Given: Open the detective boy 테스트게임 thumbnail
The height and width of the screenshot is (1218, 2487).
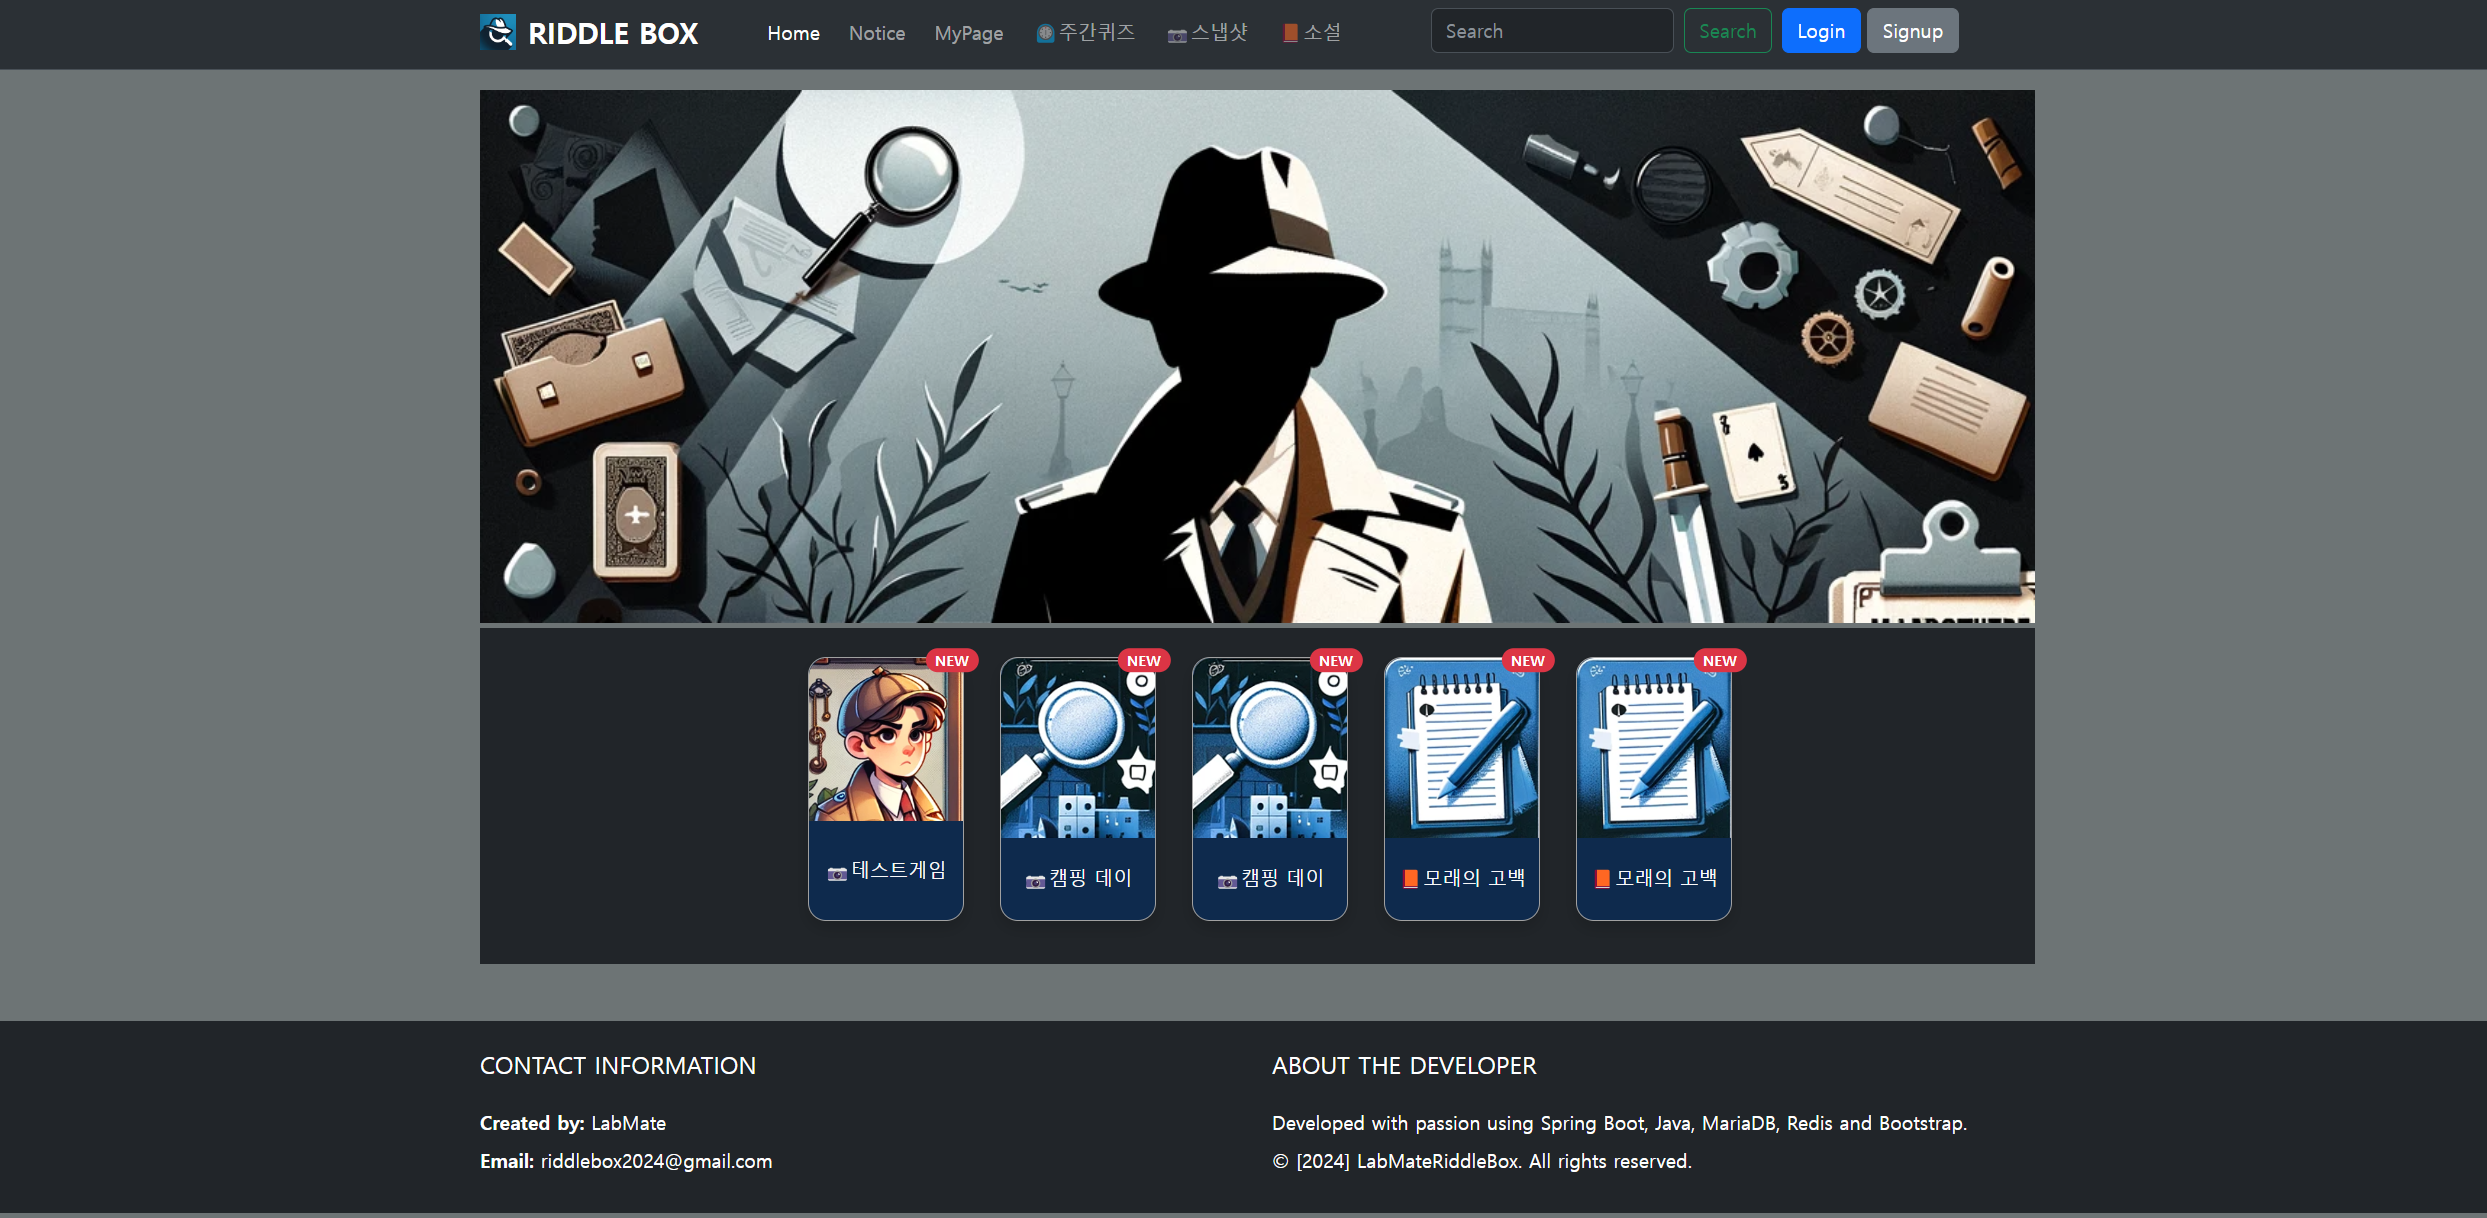Looking at the screenshot, I should pos(885,742).
